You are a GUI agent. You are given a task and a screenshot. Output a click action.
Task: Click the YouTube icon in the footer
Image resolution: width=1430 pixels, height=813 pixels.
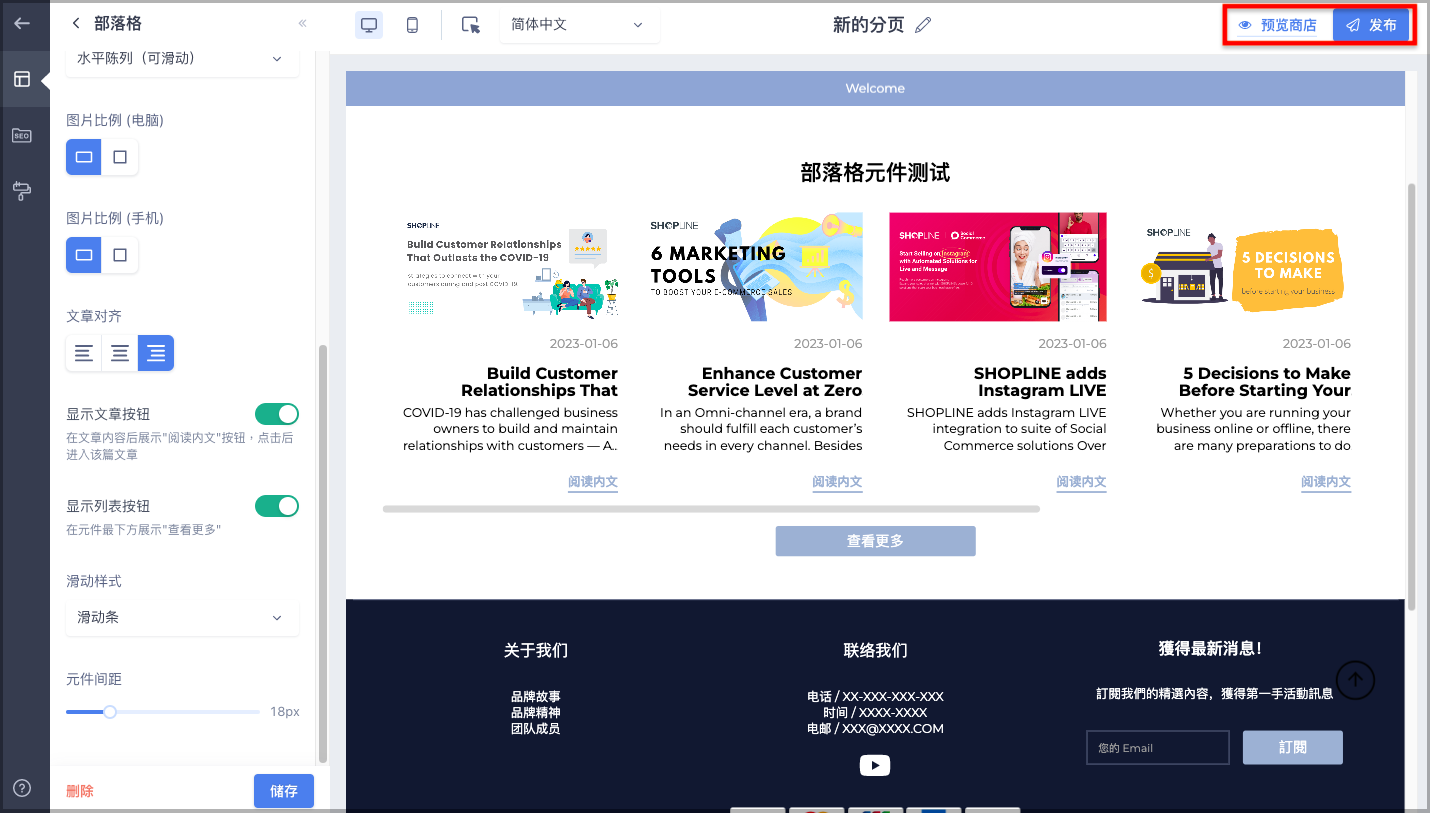(875, 765)
